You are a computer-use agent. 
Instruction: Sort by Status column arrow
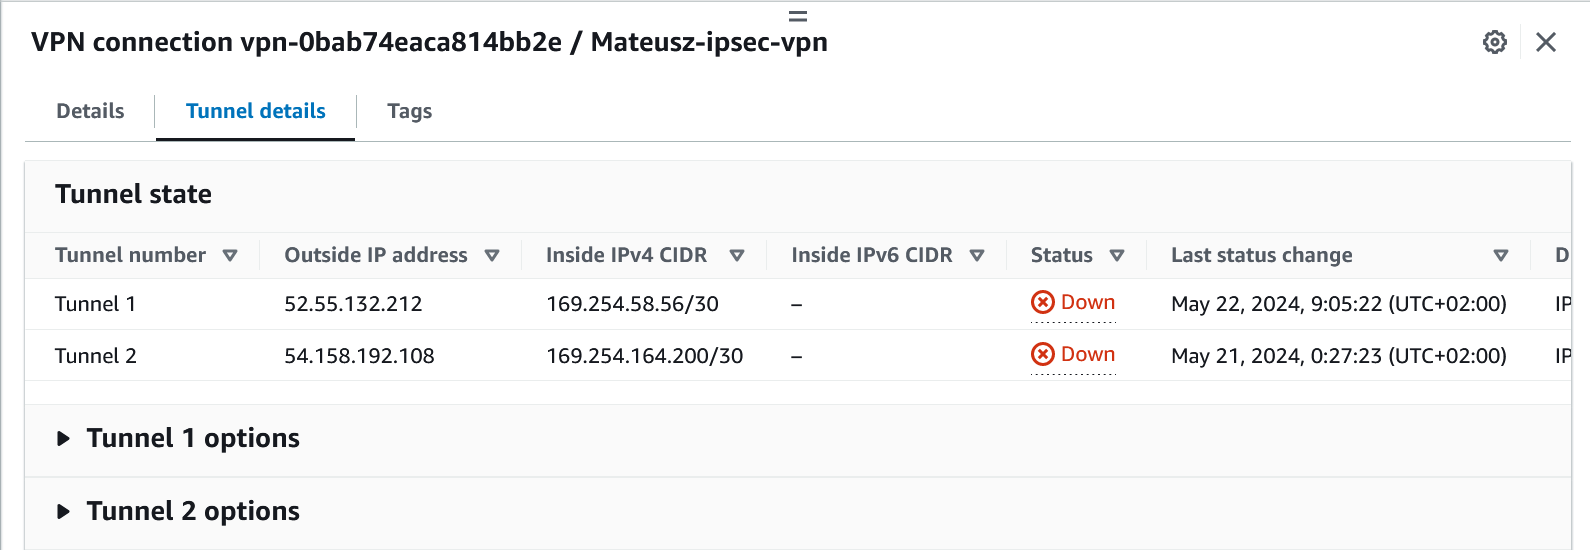pos(1117,256)
